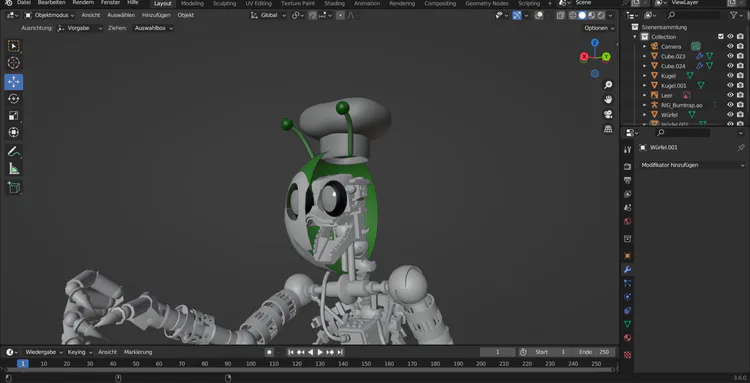750x383 pixels.
Task: Open the Hinzufügen menu
Action: (156, 15)
